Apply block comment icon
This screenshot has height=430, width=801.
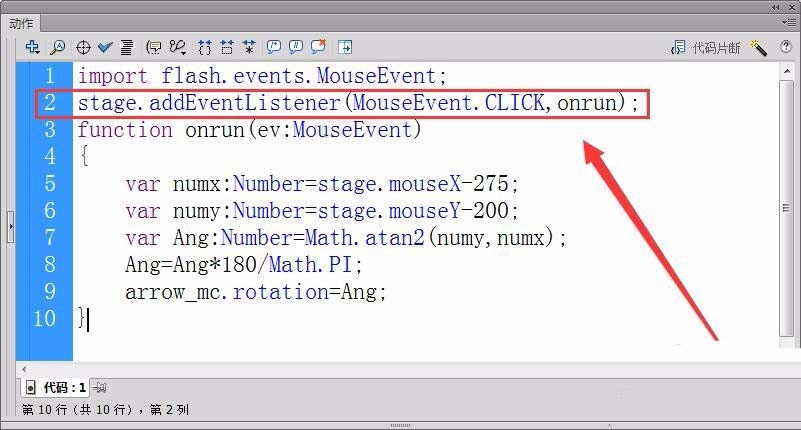[x=274, y=47]
